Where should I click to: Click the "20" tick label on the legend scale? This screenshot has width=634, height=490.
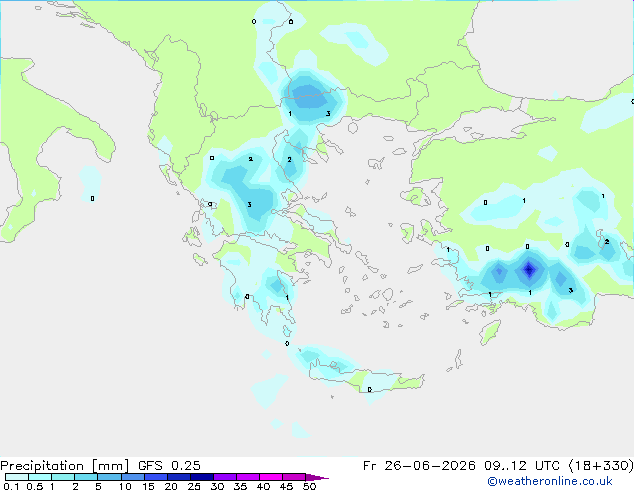point(171,486)
